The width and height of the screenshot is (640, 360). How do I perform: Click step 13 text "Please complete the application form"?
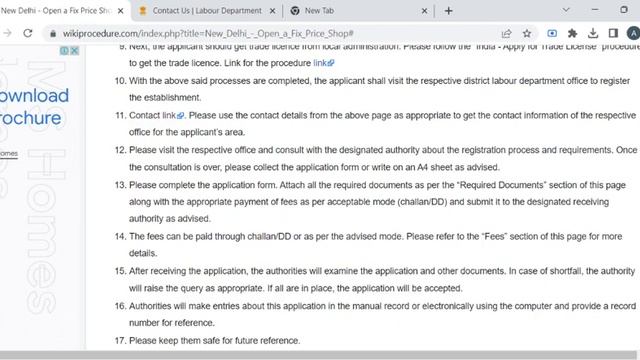click(203, 185)
